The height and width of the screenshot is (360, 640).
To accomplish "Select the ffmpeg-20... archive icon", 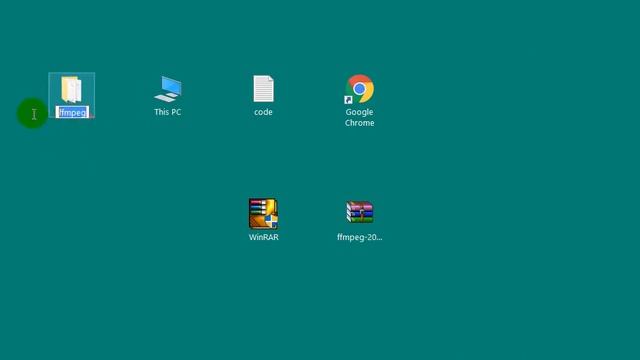I will pos(360,212).
